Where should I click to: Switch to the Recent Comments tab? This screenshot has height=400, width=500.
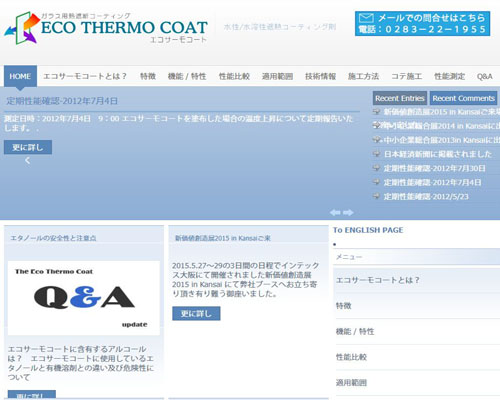[463, 98]
